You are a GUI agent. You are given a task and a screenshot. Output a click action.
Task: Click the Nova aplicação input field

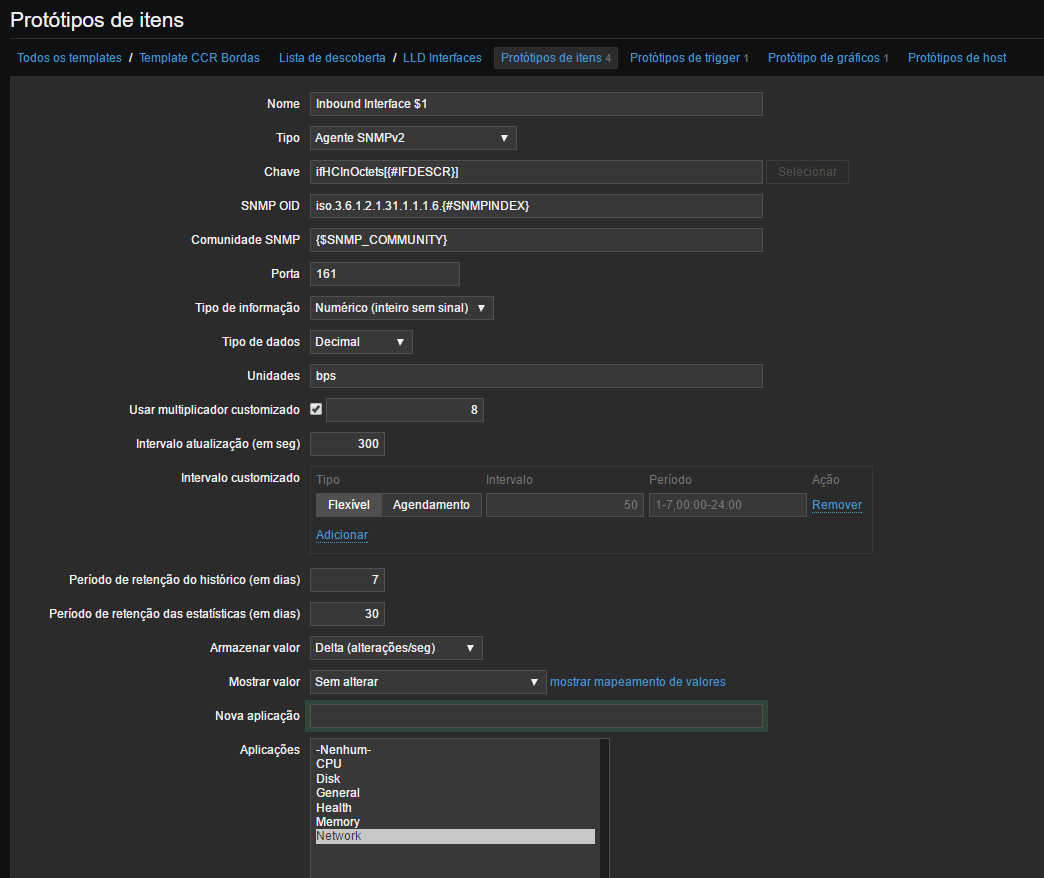(536, 716)
